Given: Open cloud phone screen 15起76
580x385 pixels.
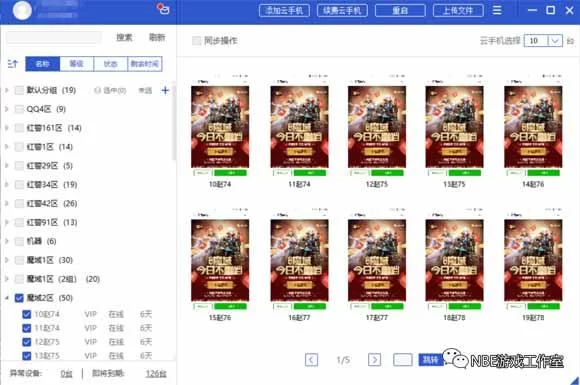Looking at the screenshot, I should click(x=220, y=260).
